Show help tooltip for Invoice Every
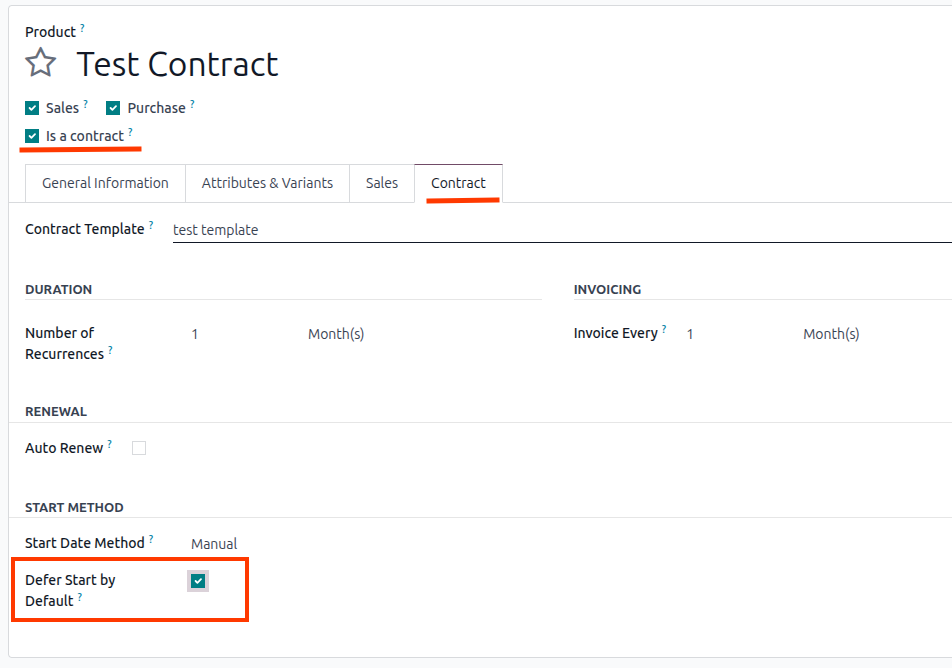 pyautogui.click(x=664, y=329)
